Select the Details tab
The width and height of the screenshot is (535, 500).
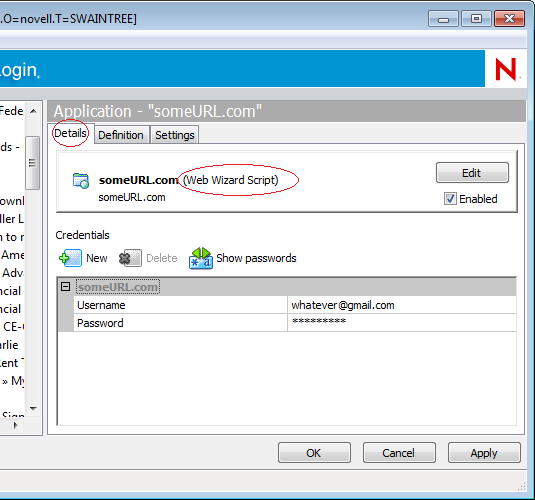point(71,133)
